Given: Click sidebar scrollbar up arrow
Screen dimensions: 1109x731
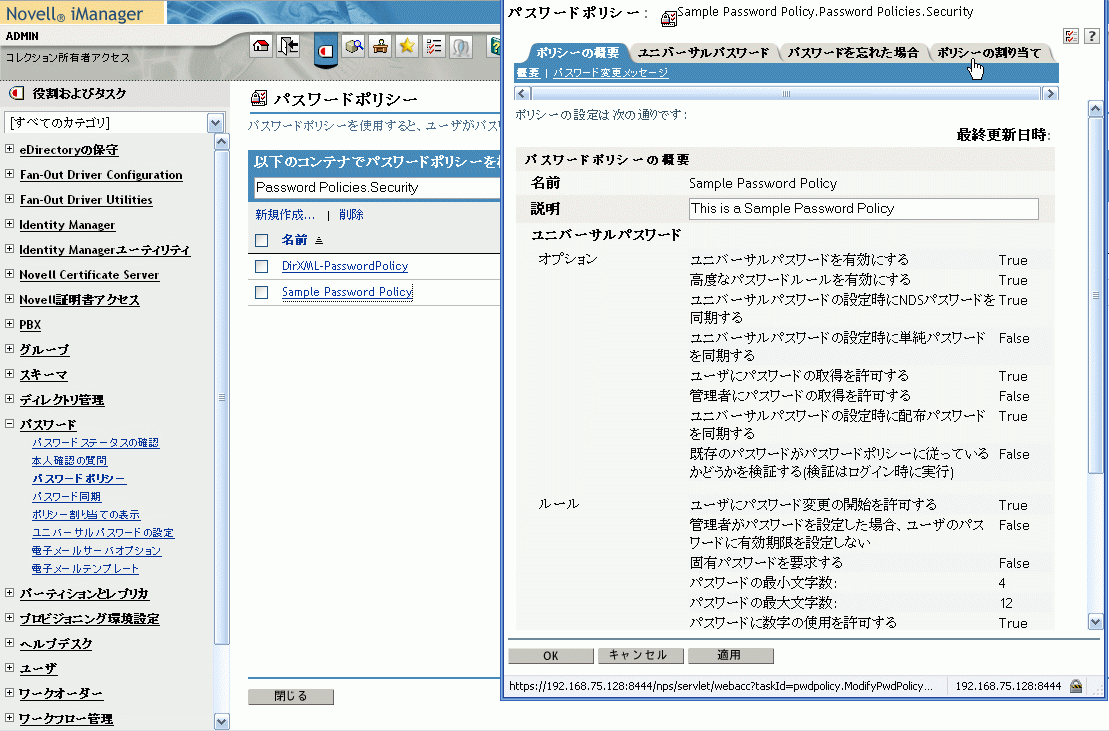Looking at the screenshot, I should [x=221, y=141].
